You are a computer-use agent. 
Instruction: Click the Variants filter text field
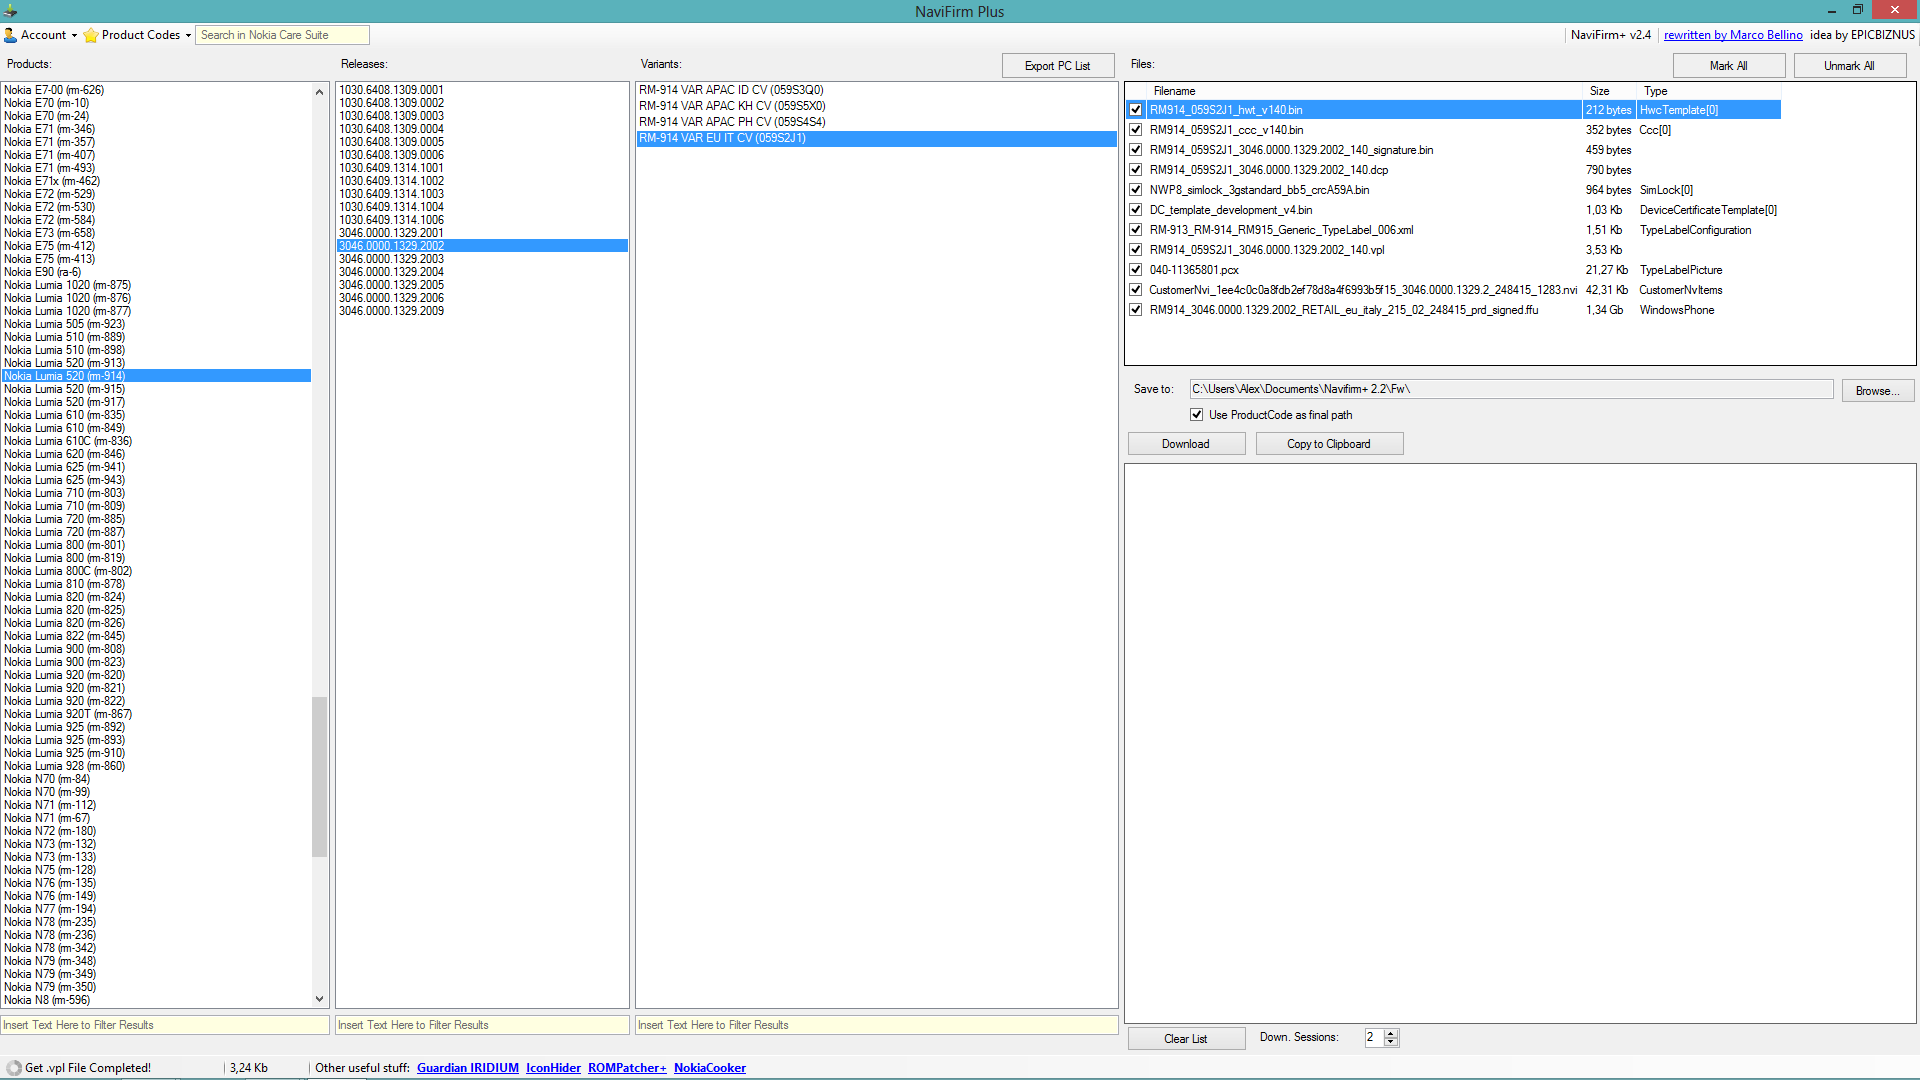point(877,1025)
